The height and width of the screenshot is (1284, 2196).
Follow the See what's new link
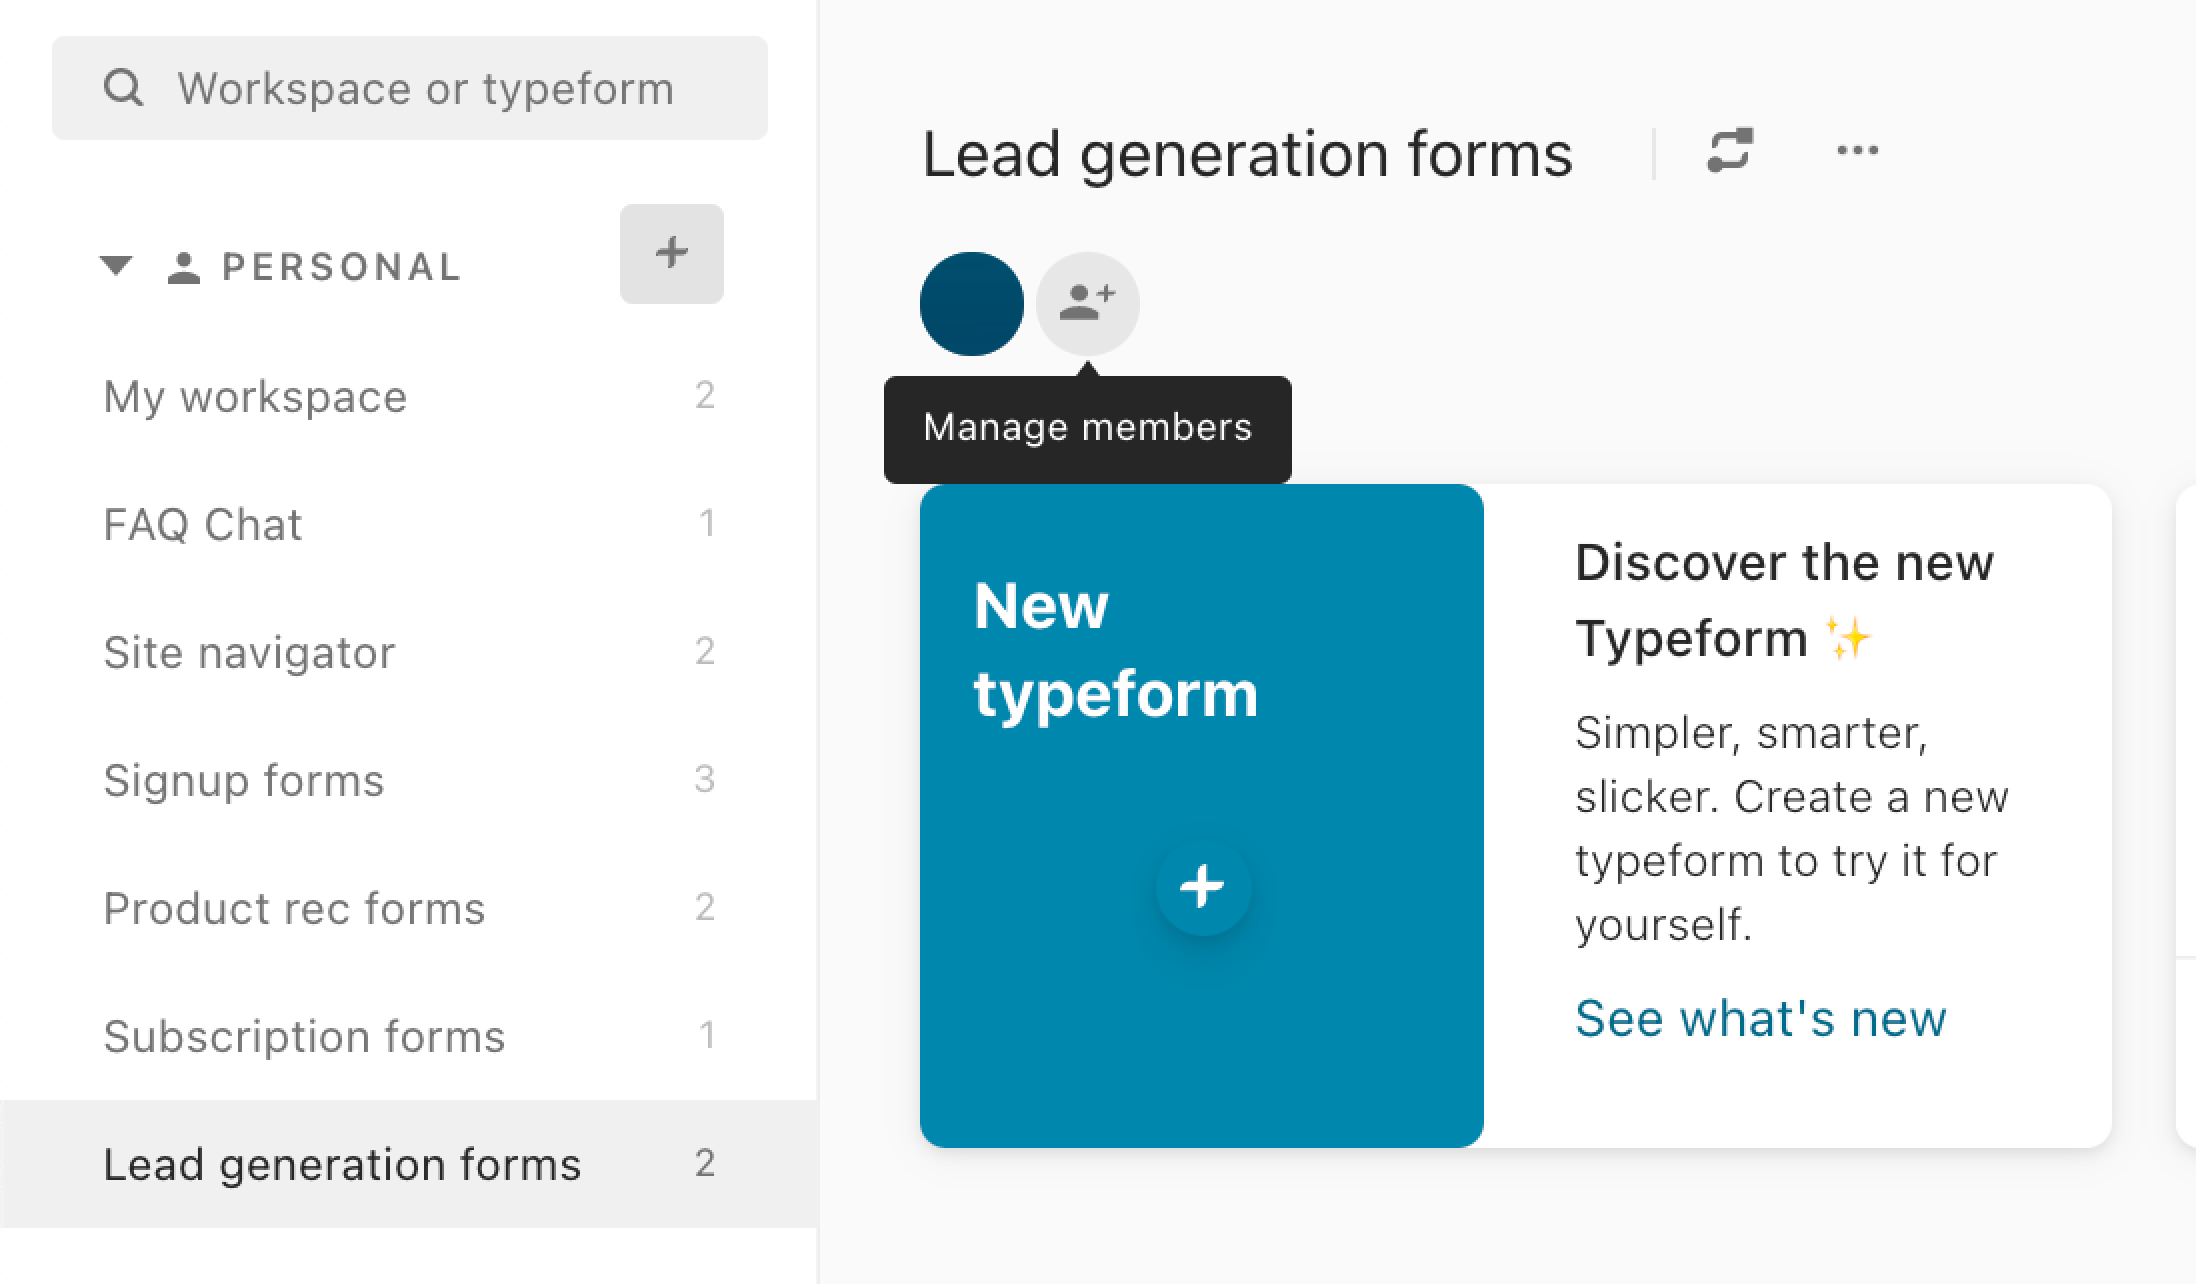coord(1761,1018)
